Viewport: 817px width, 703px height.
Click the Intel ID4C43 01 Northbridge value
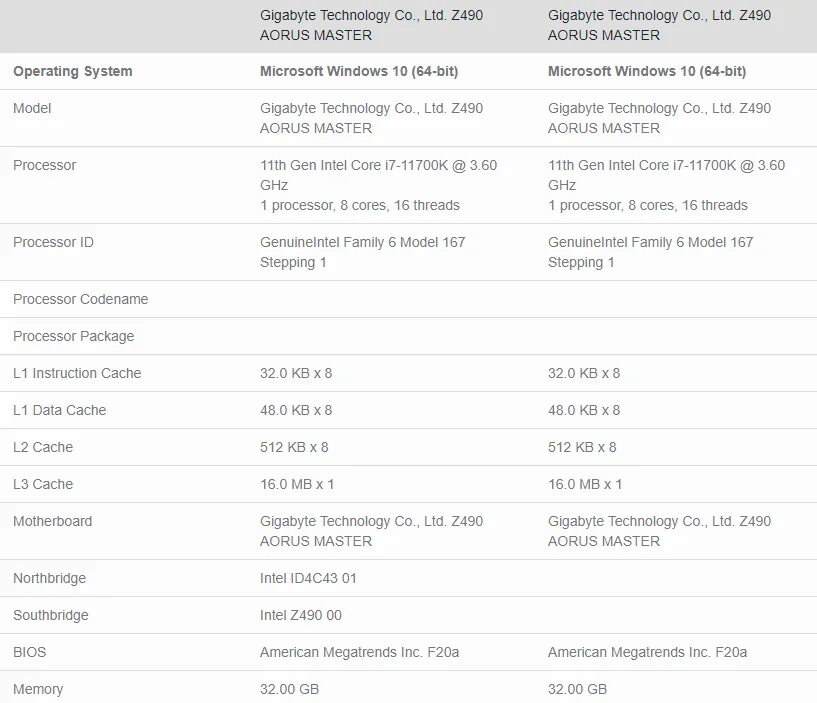pos(308,578)
